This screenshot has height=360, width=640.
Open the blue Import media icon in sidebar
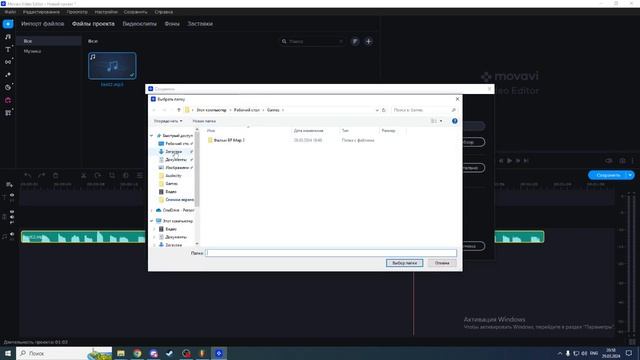pyautogui.click(x=8, y=24)
